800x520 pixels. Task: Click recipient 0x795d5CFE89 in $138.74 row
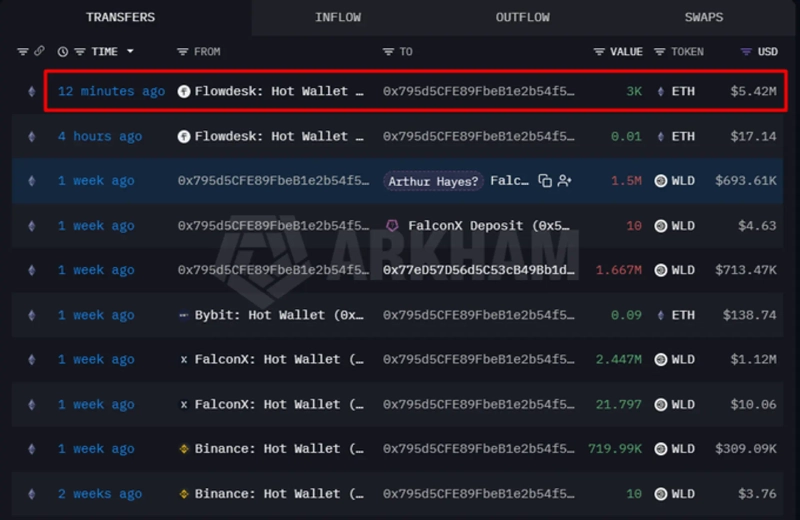(479, 315)
